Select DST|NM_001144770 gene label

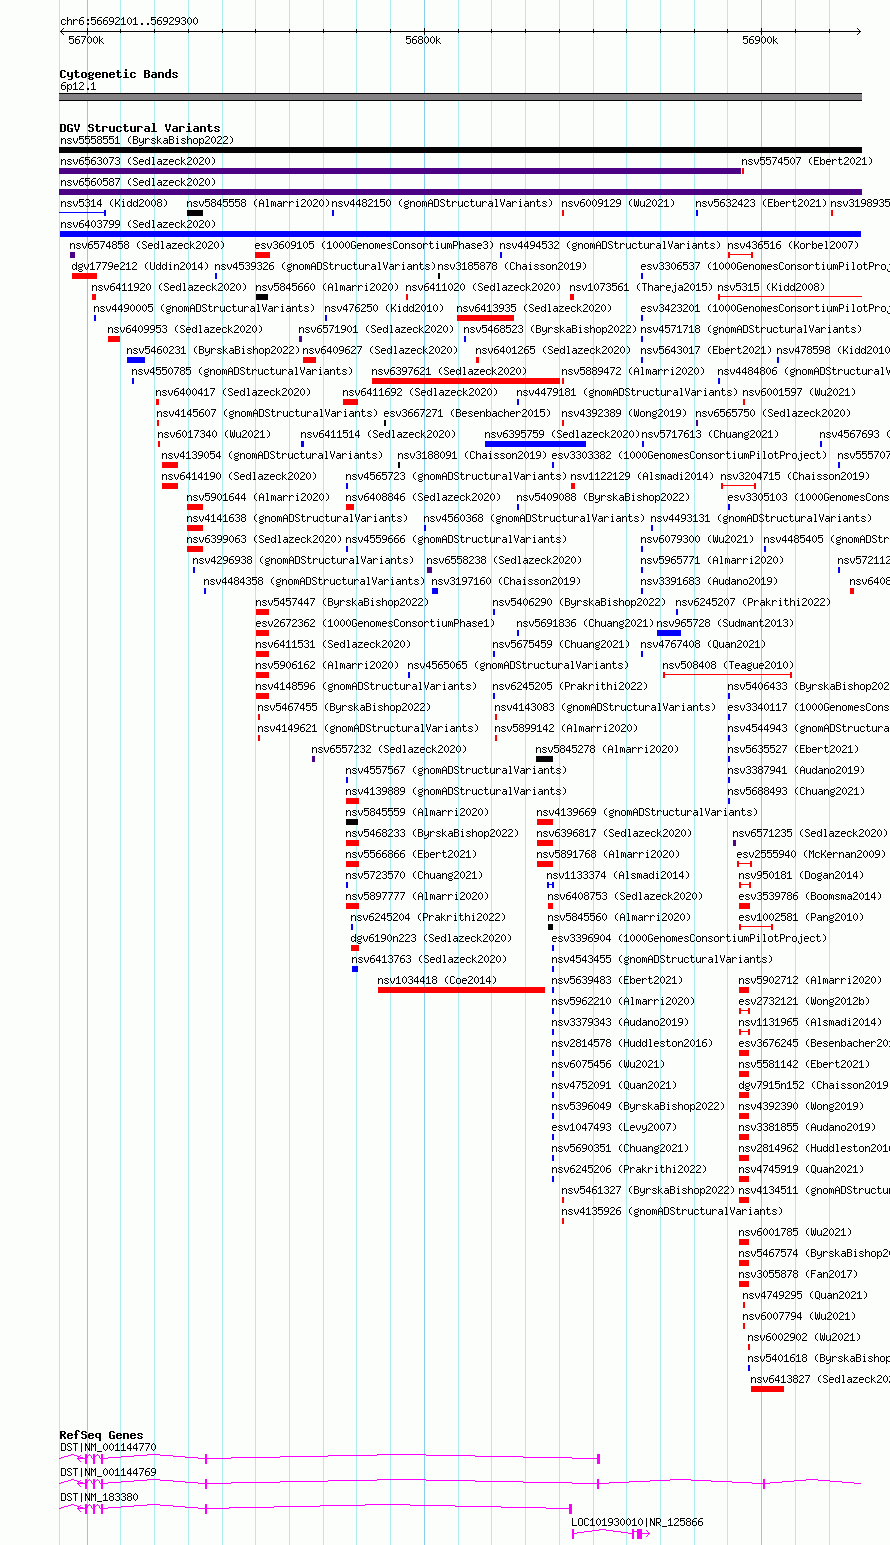(108, 1447)
